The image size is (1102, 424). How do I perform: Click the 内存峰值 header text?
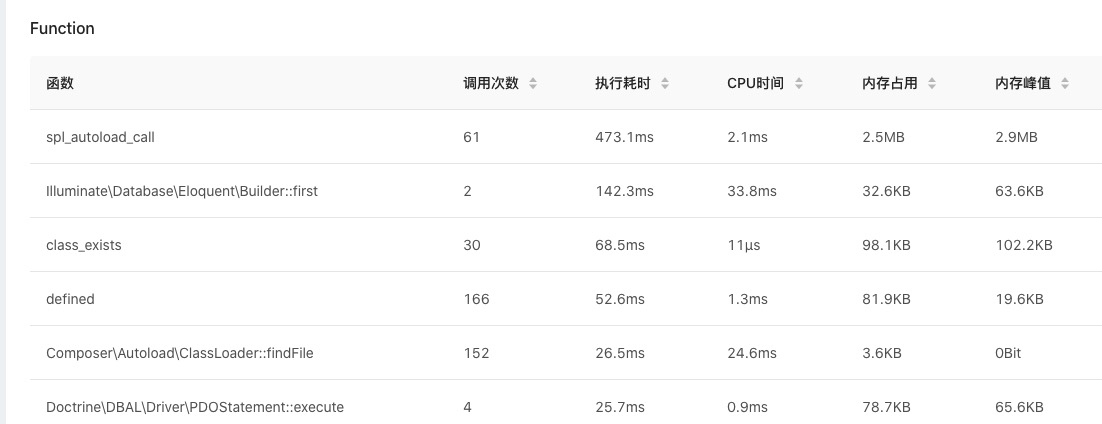[x=1023, y=84]
